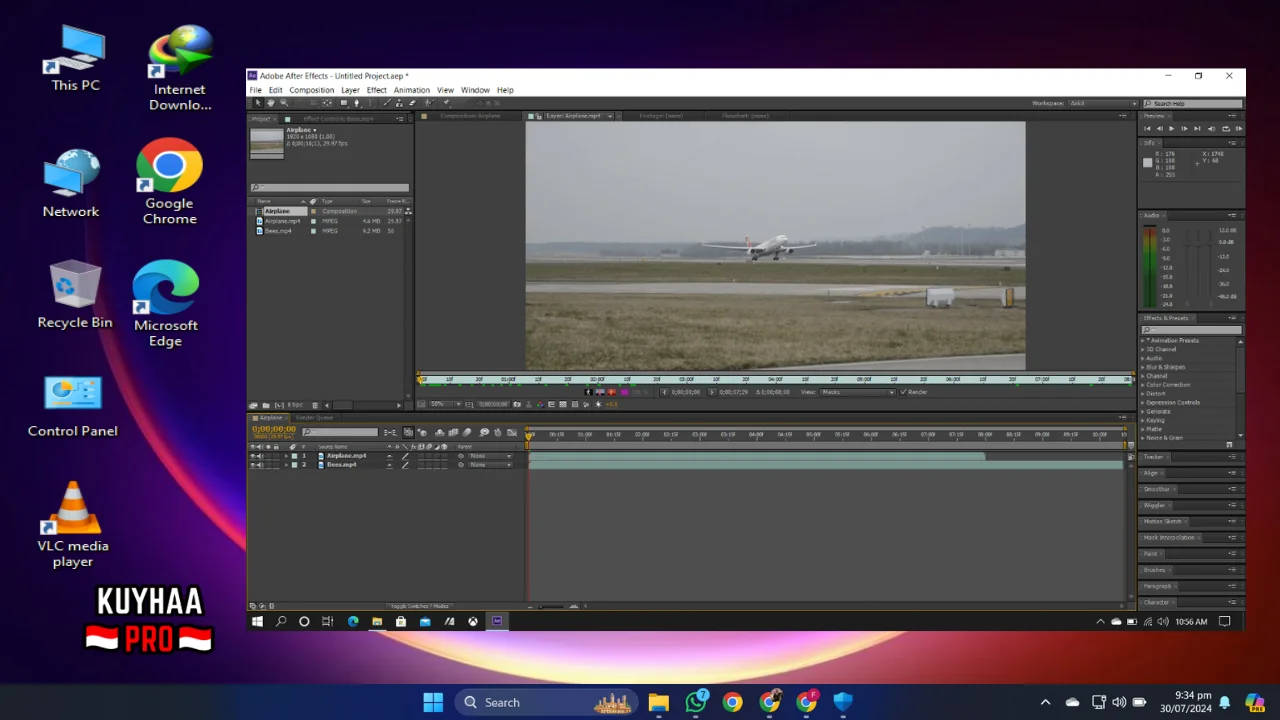Click the new folder icon in Project panel
The width and height of the screenshot is (1280, 720).
click(266, 405)
